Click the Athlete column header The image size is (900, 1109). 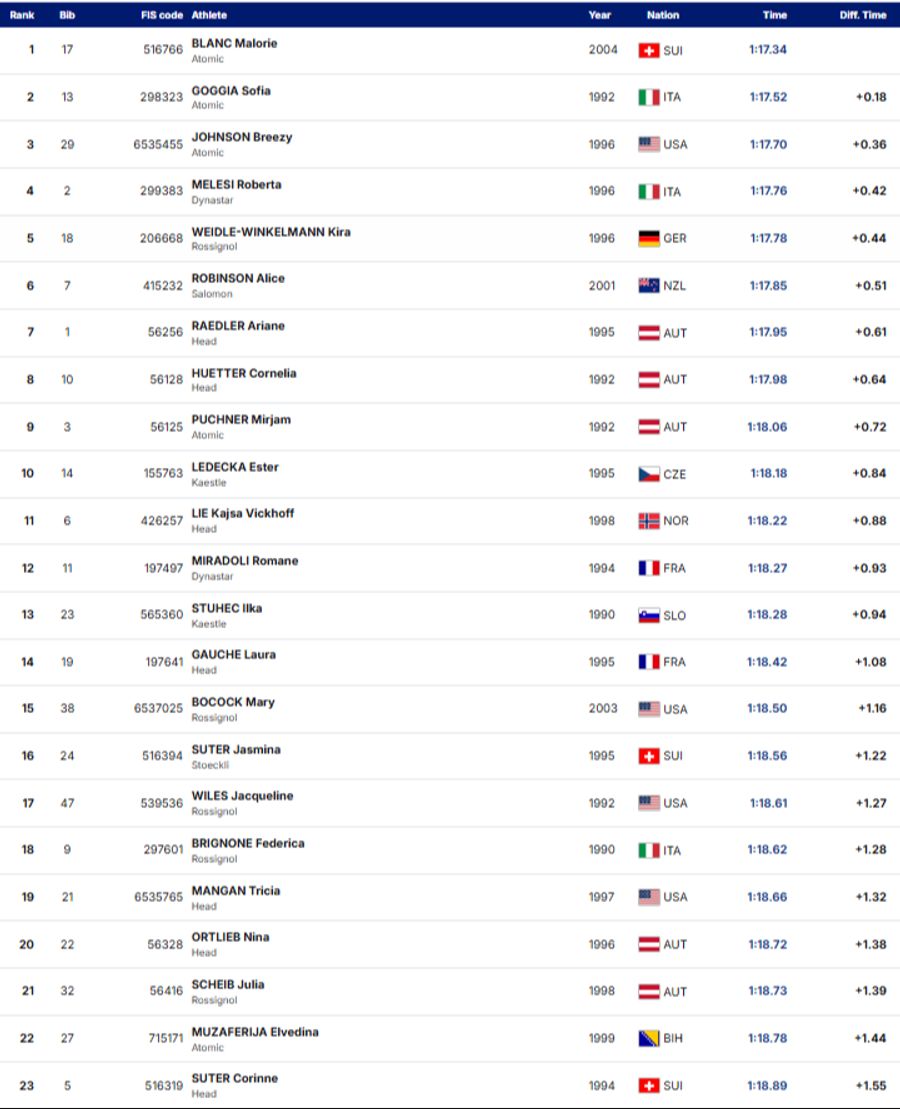(209, 15)
